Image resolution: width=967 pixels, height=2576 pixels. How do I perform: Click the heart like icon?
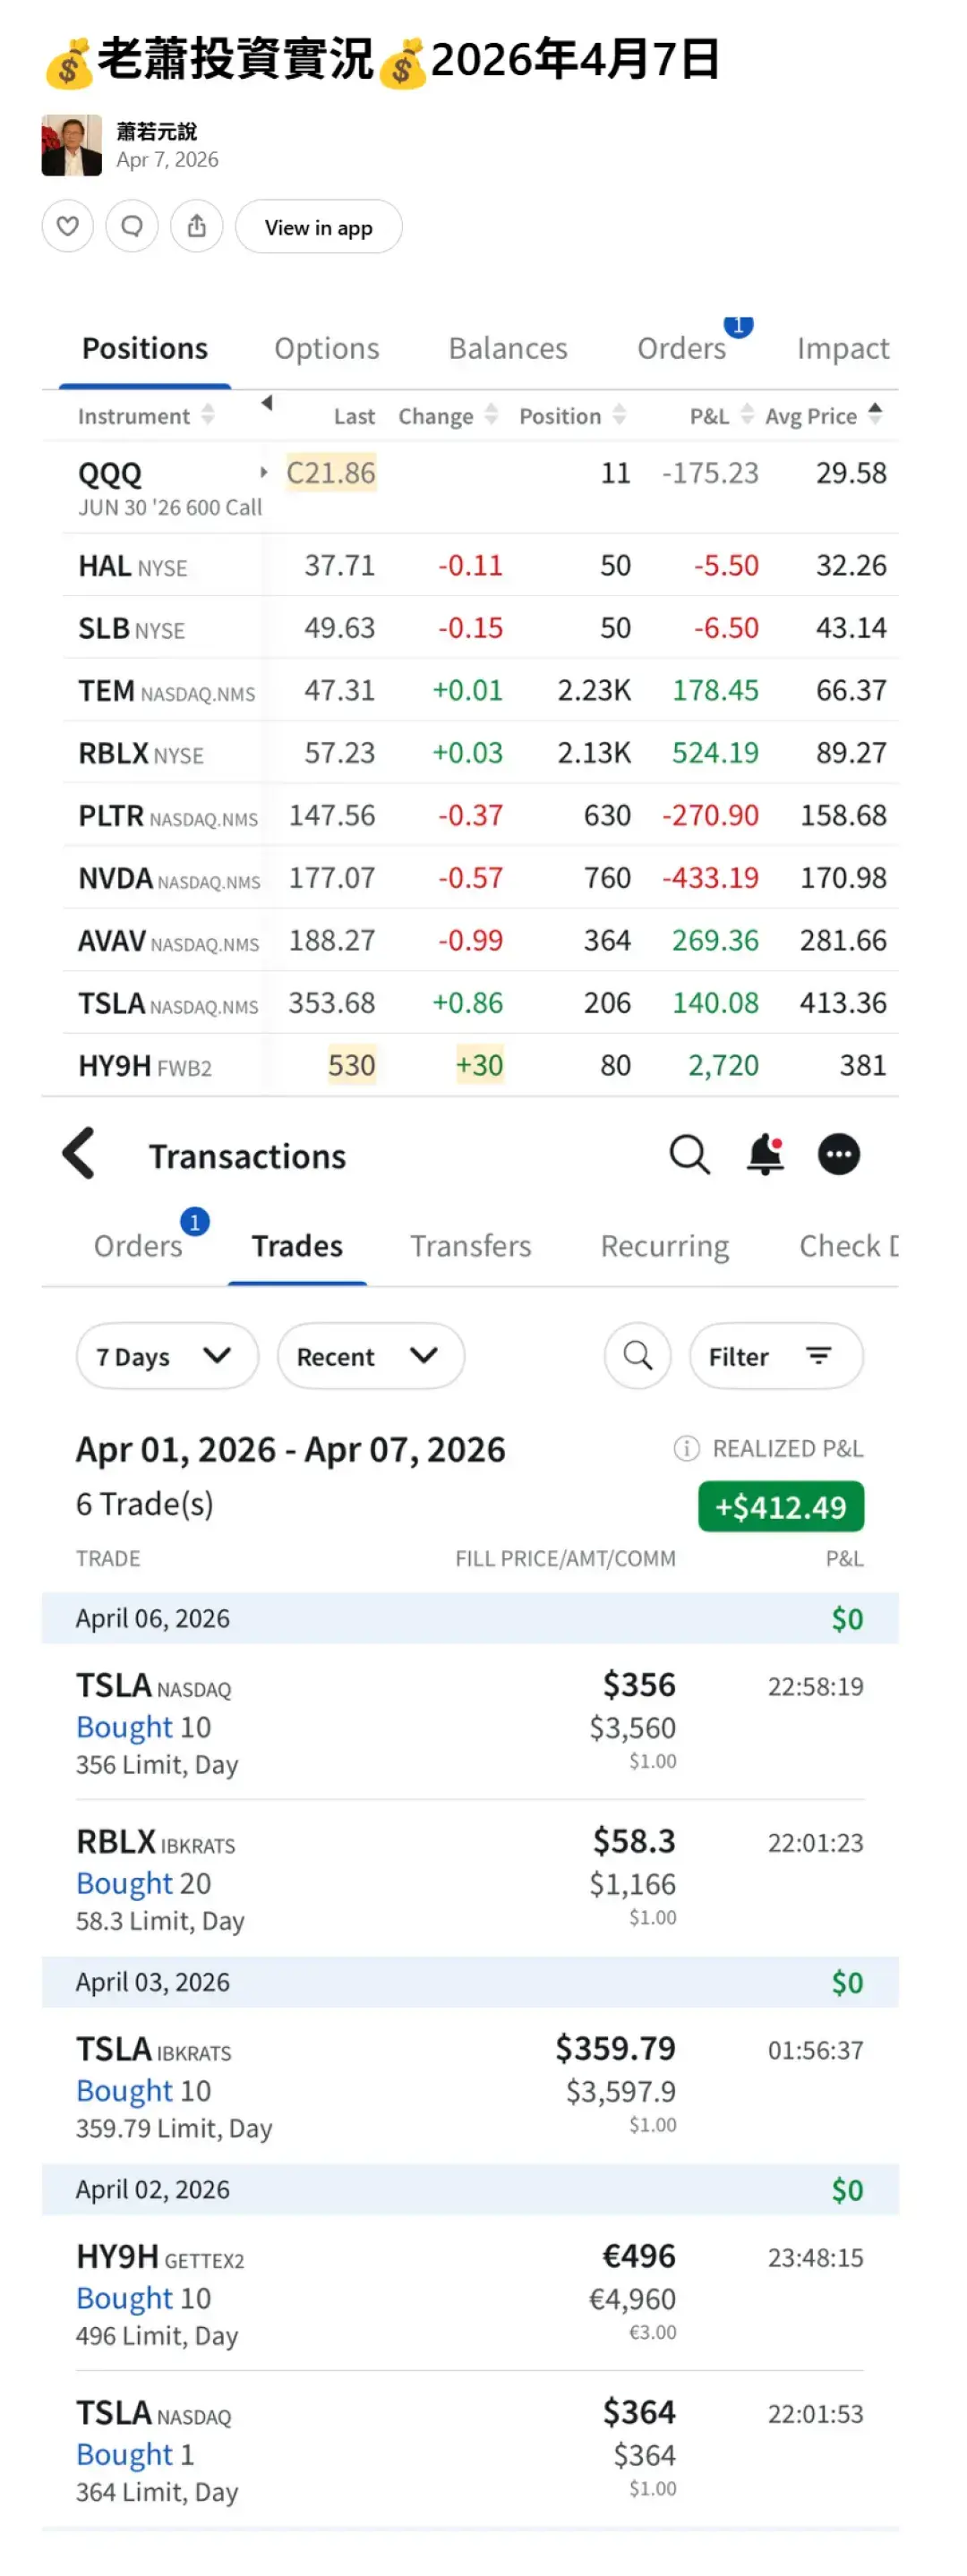click(67, 226)
